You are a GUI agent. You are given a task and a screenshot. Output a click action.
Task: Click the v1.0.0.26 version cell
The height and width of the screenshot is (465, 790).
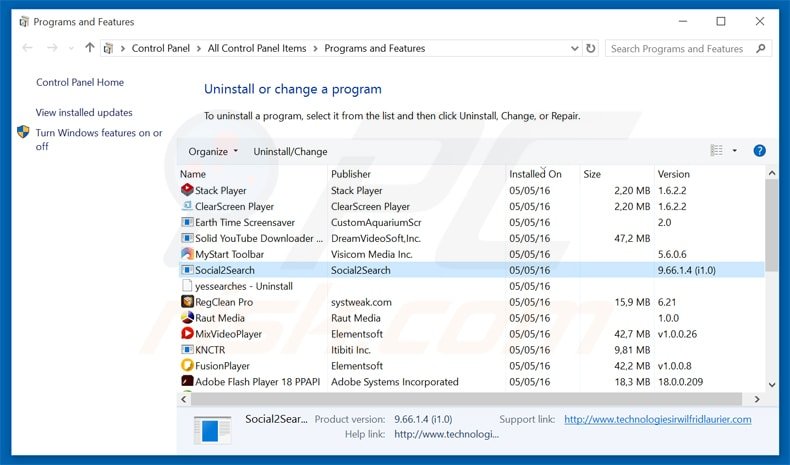click(677, 334)
